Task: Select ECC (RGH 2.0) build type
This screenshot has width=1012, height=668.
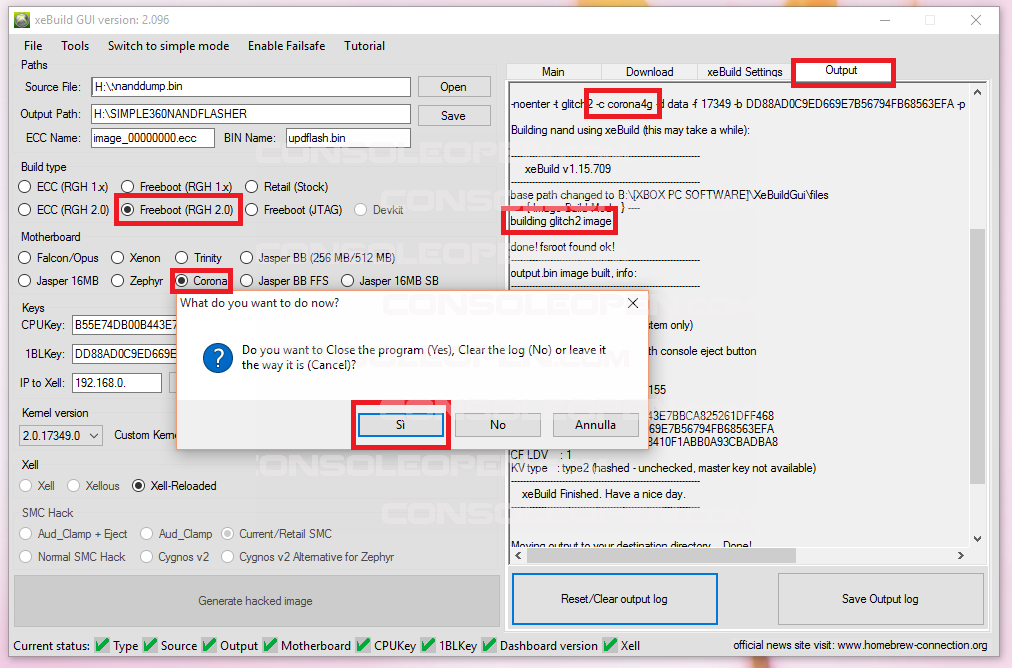Action: tap(25, 210)
